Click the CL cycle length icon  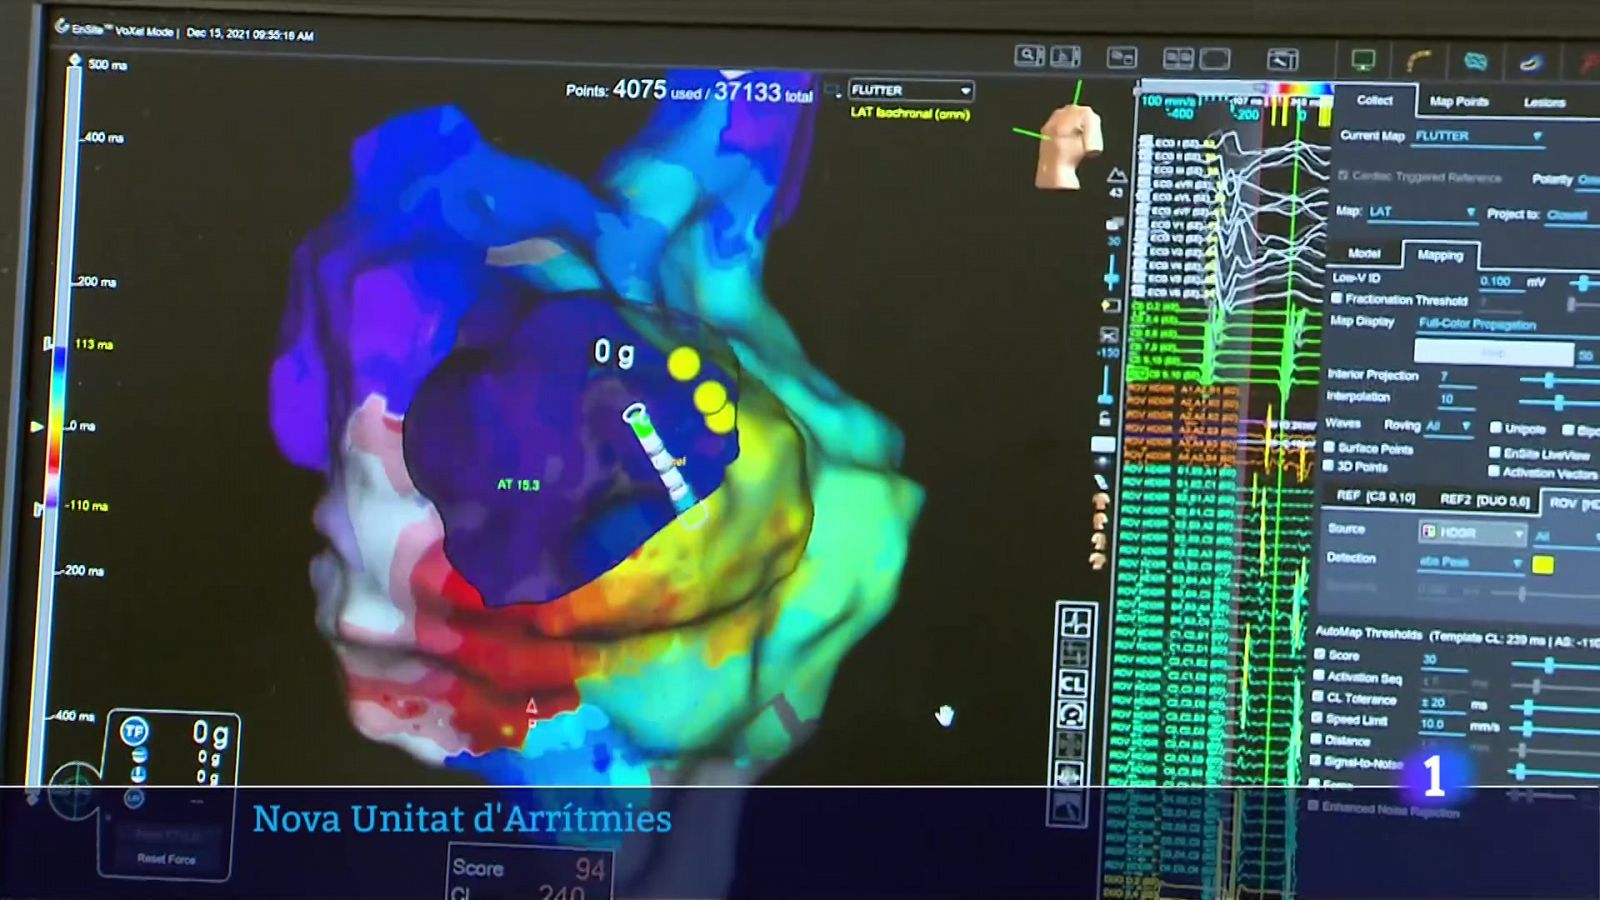tap(1073, 684)
